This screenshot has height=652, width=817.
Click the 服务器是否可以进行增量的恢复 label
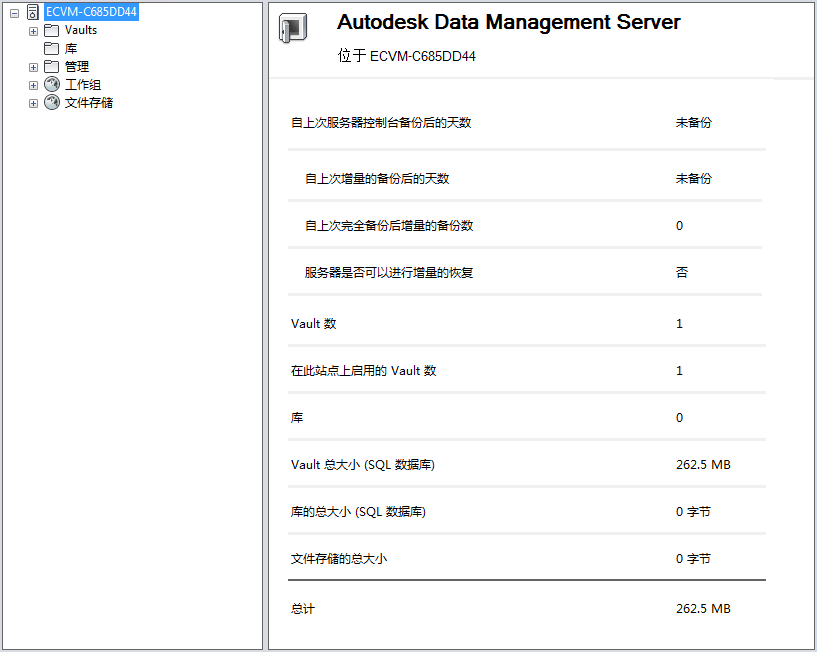pyautogui.click(x=389, y=273)
